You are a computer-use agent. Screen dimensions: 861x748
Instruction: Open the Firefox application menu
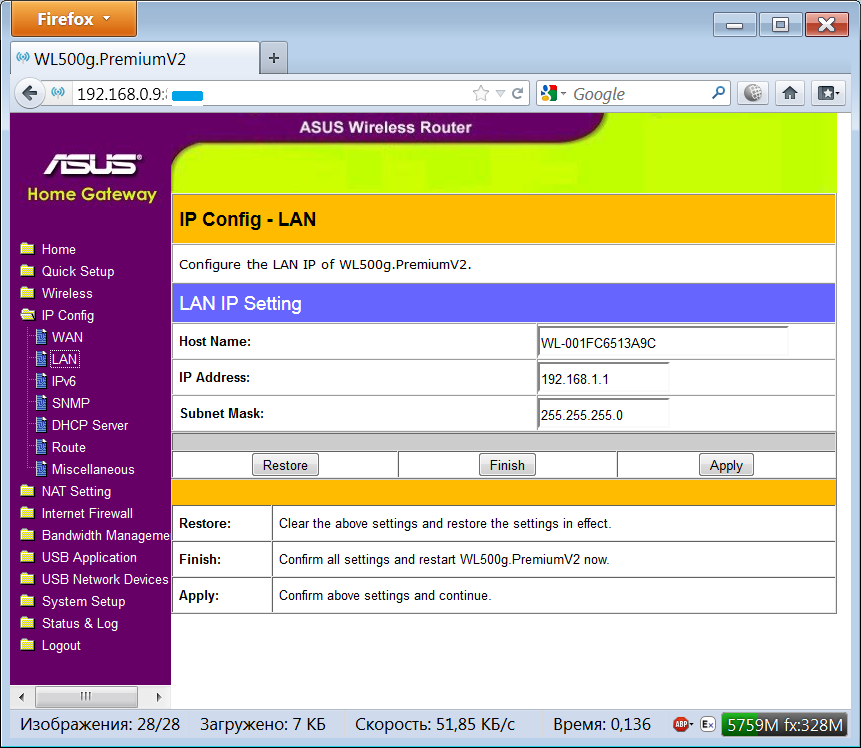point(74,19)
